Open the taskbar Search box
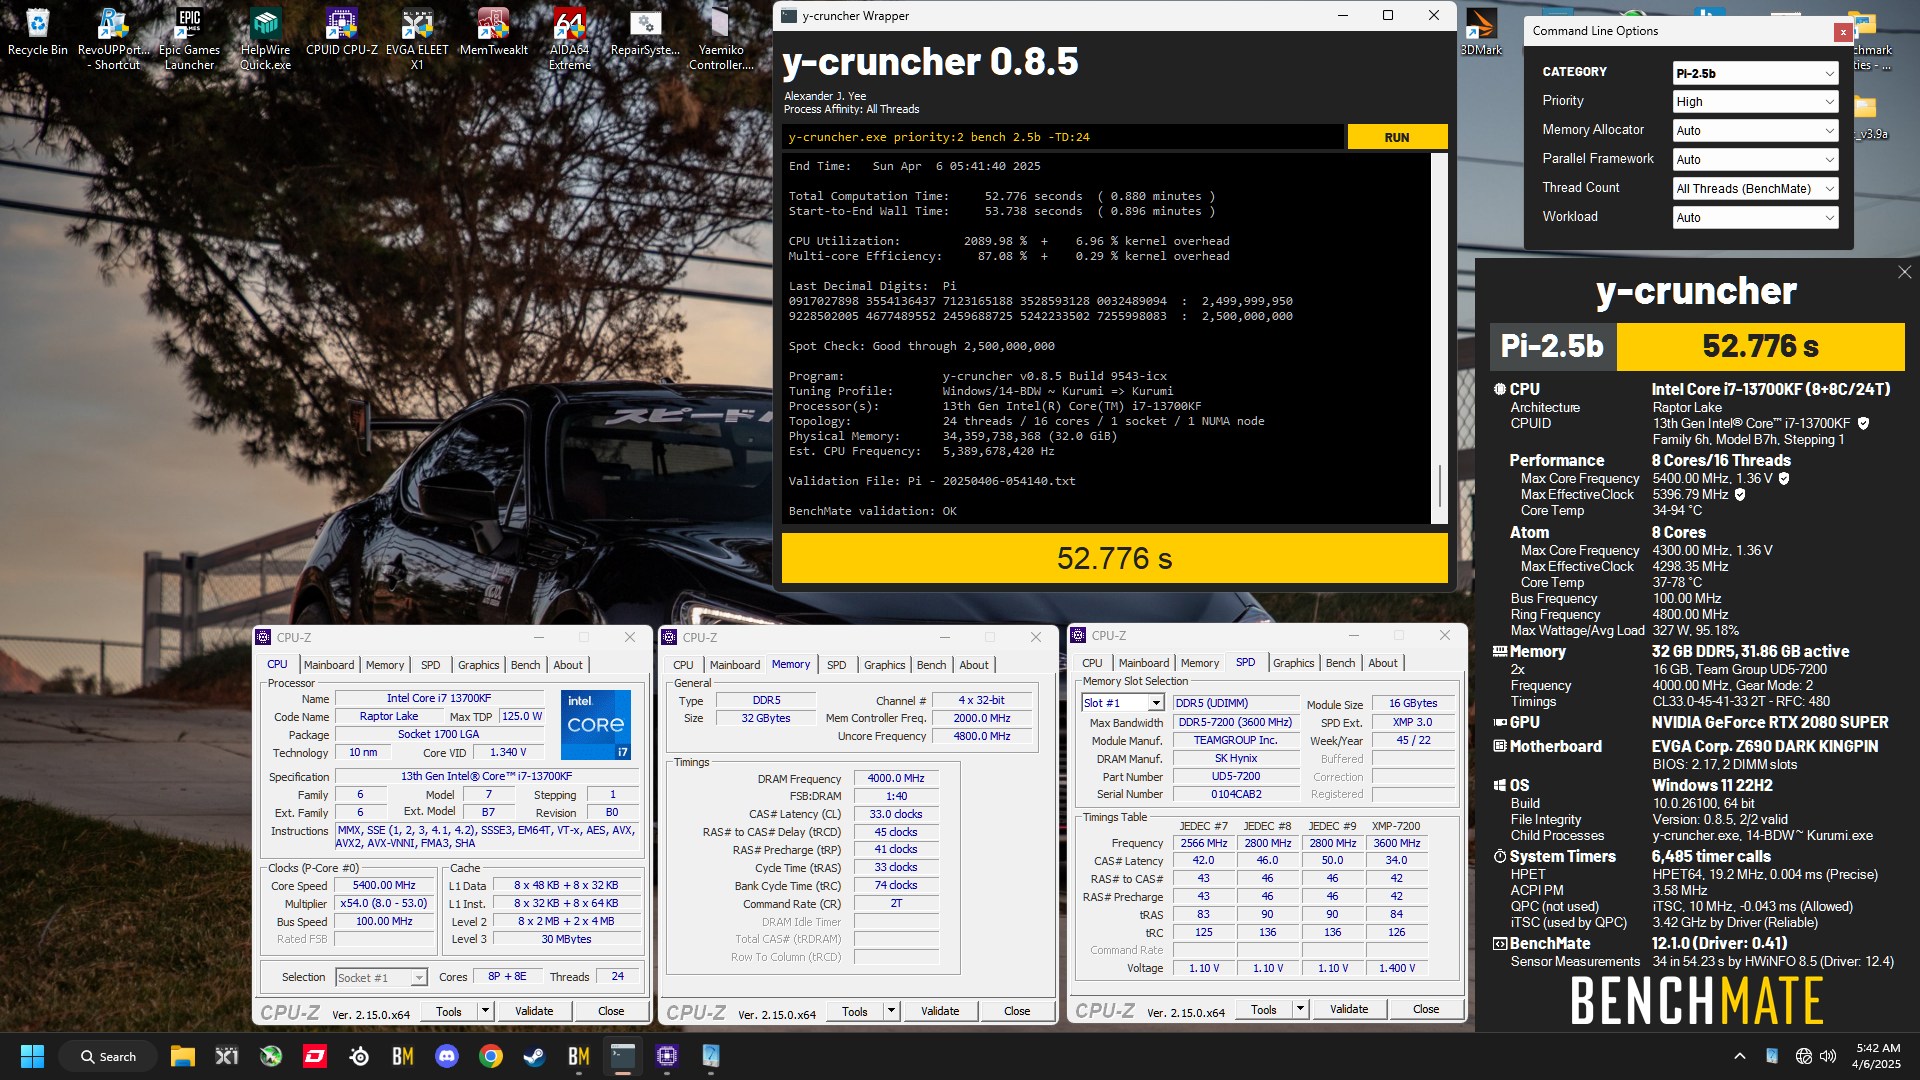Screen dimensions: 1920x1080 tap(109, 1056)
